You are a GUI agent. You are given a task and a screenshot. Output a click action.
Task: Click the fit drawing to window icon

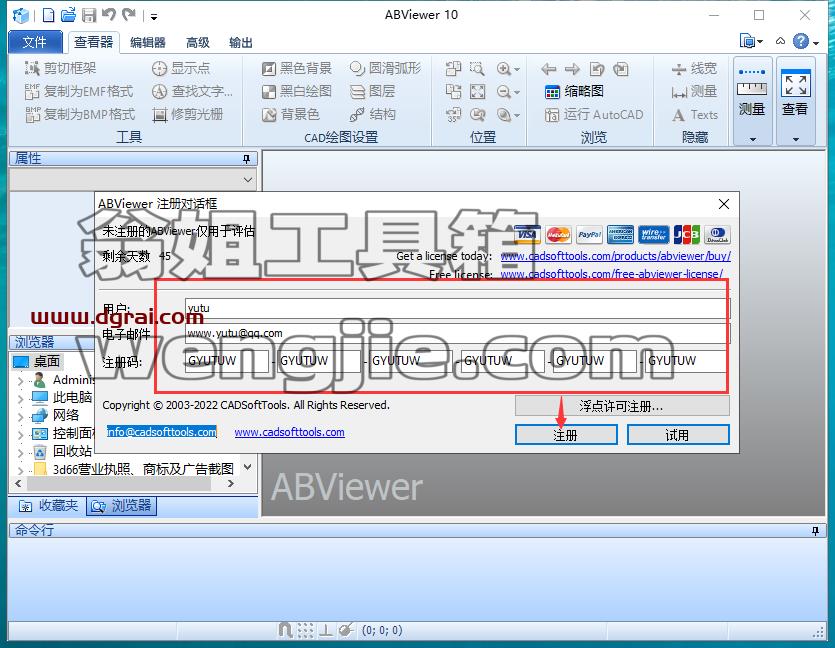(x=478, y=92)
